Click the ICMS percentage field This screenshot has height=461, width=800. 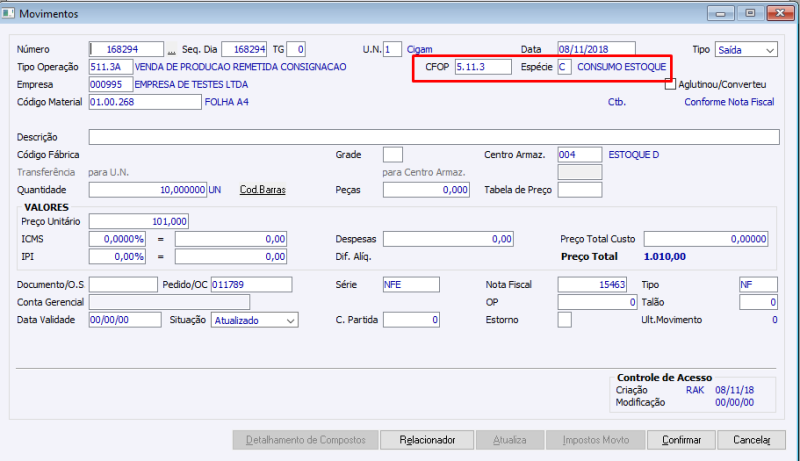(x=117, y=239)
